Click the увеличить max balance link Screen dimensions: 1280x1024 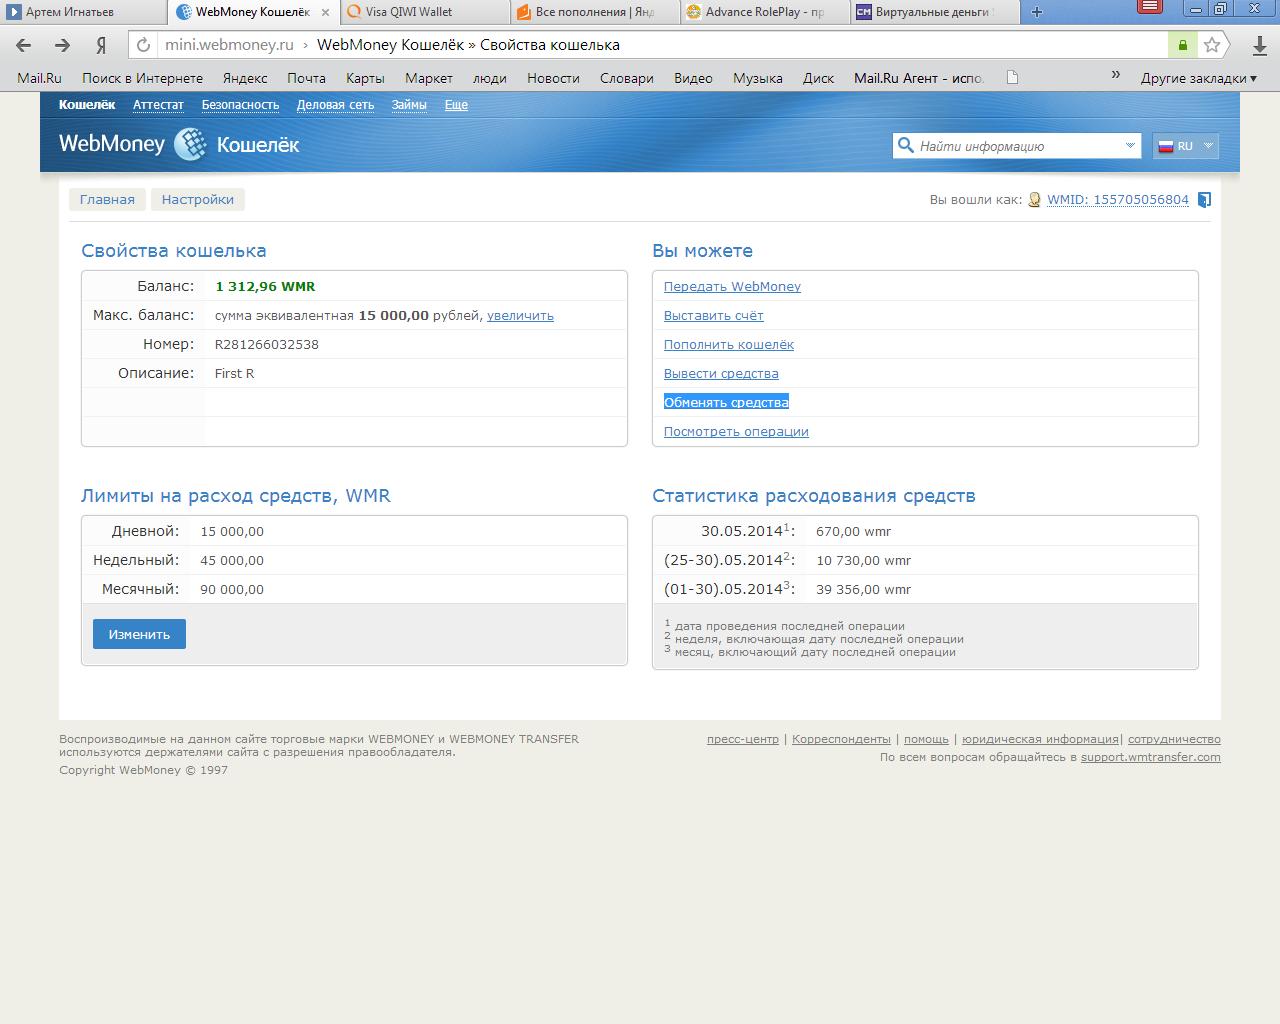coord(520,315)
